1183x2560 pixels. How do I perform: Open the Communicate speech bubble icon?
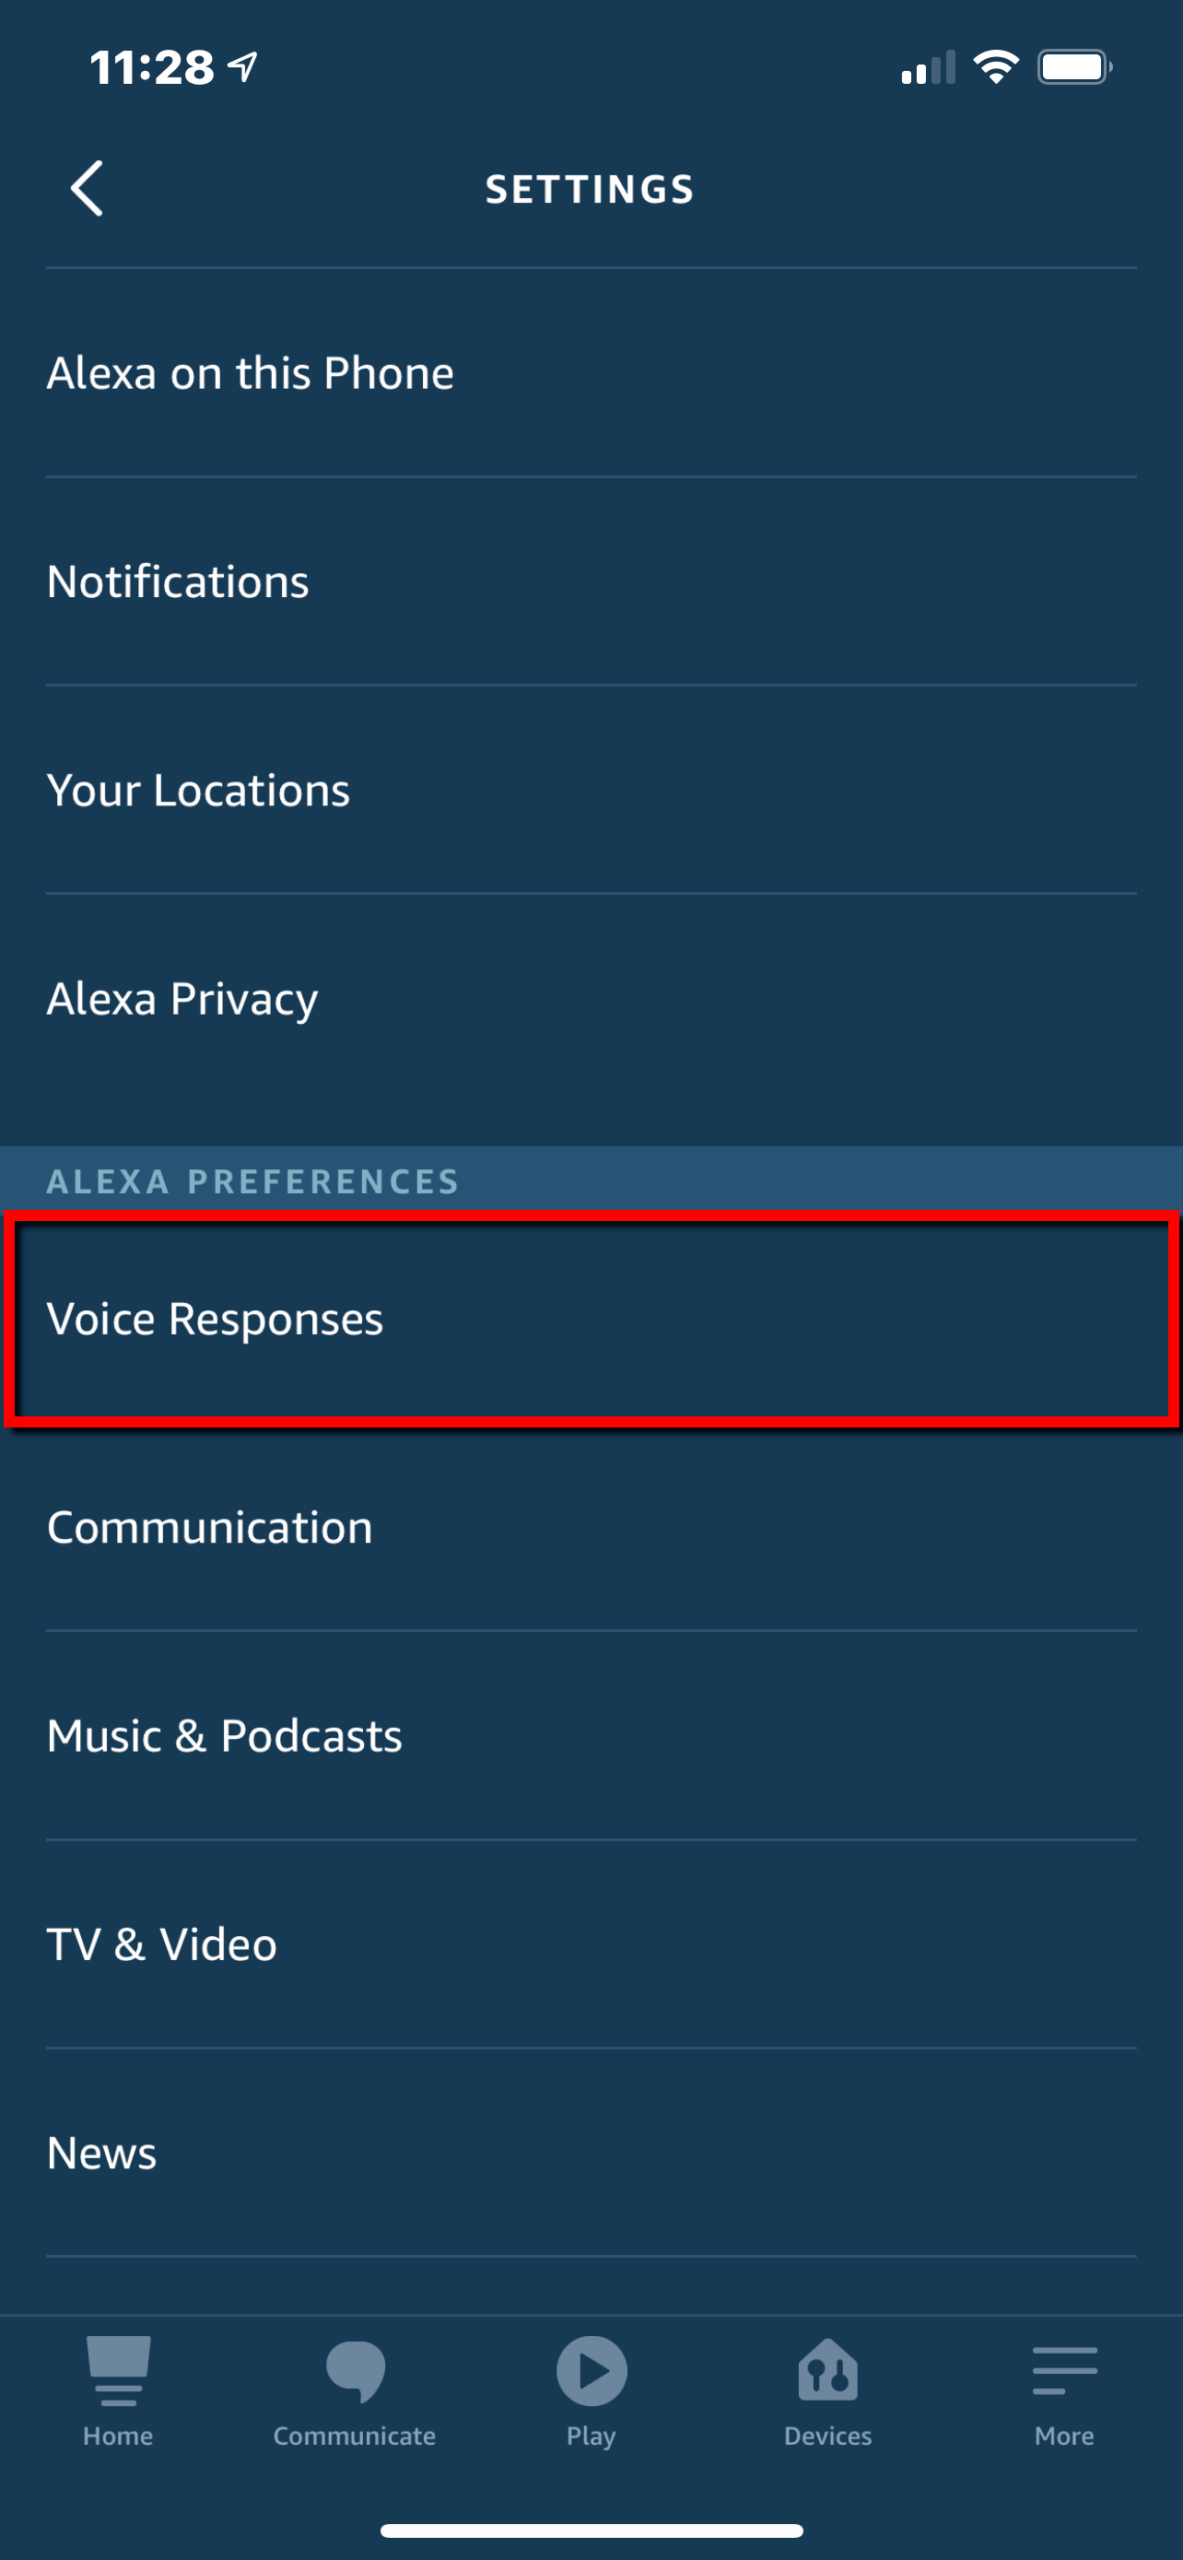(x=355, y=2371)
